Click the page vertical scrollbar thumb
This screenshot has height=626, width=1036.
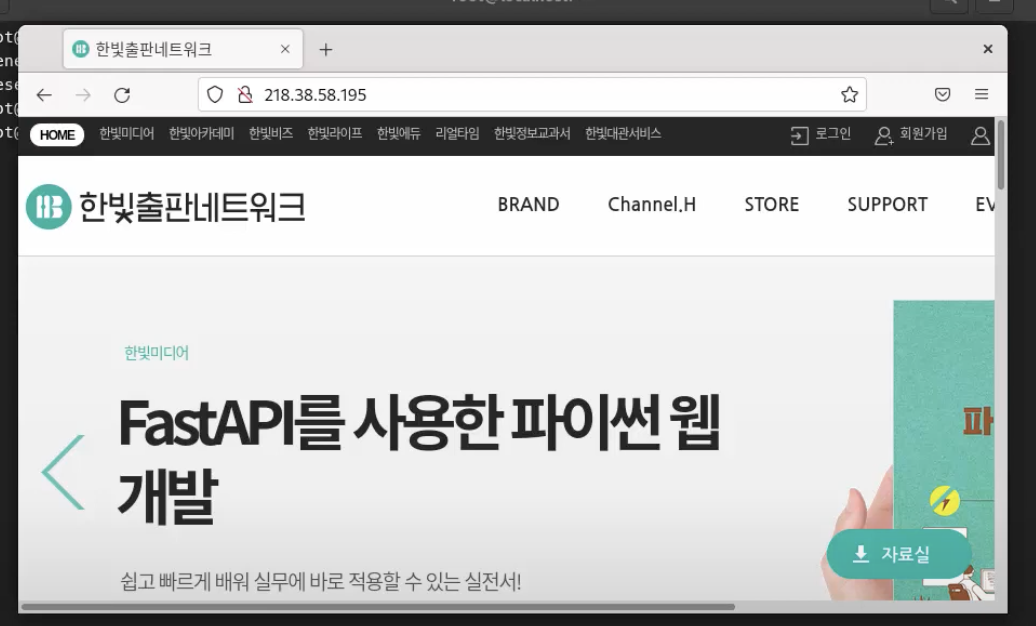[1001, 155]
